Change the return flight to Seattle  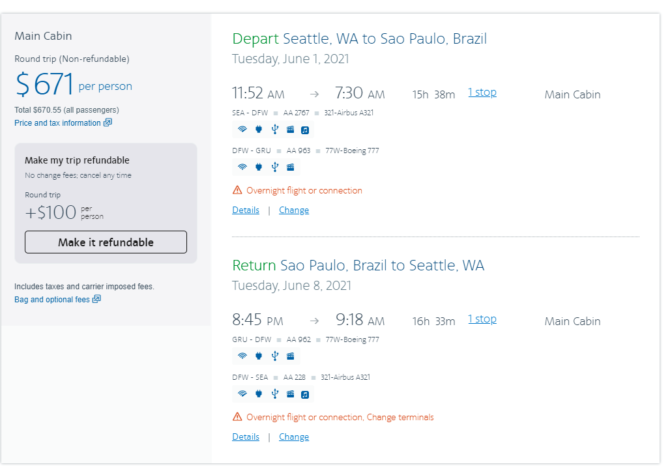click(x=294, y=437)
